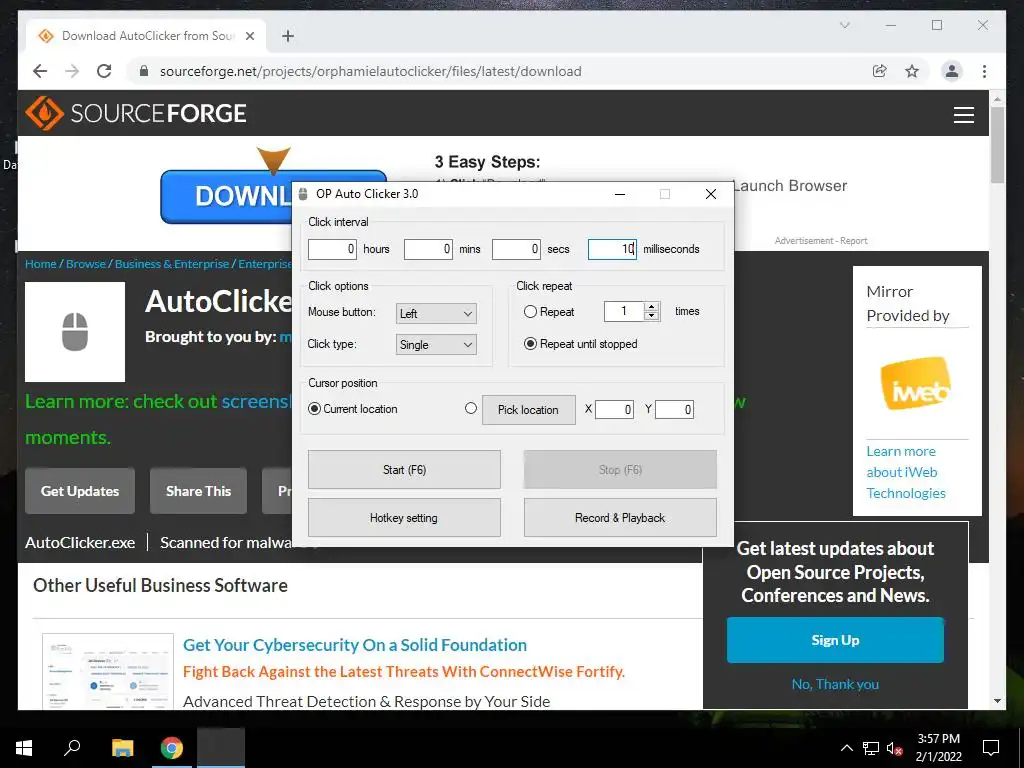Viewport: 1024px width, 768px height.
Task: Show hidden system tray icons
Action: click(846, 748)
